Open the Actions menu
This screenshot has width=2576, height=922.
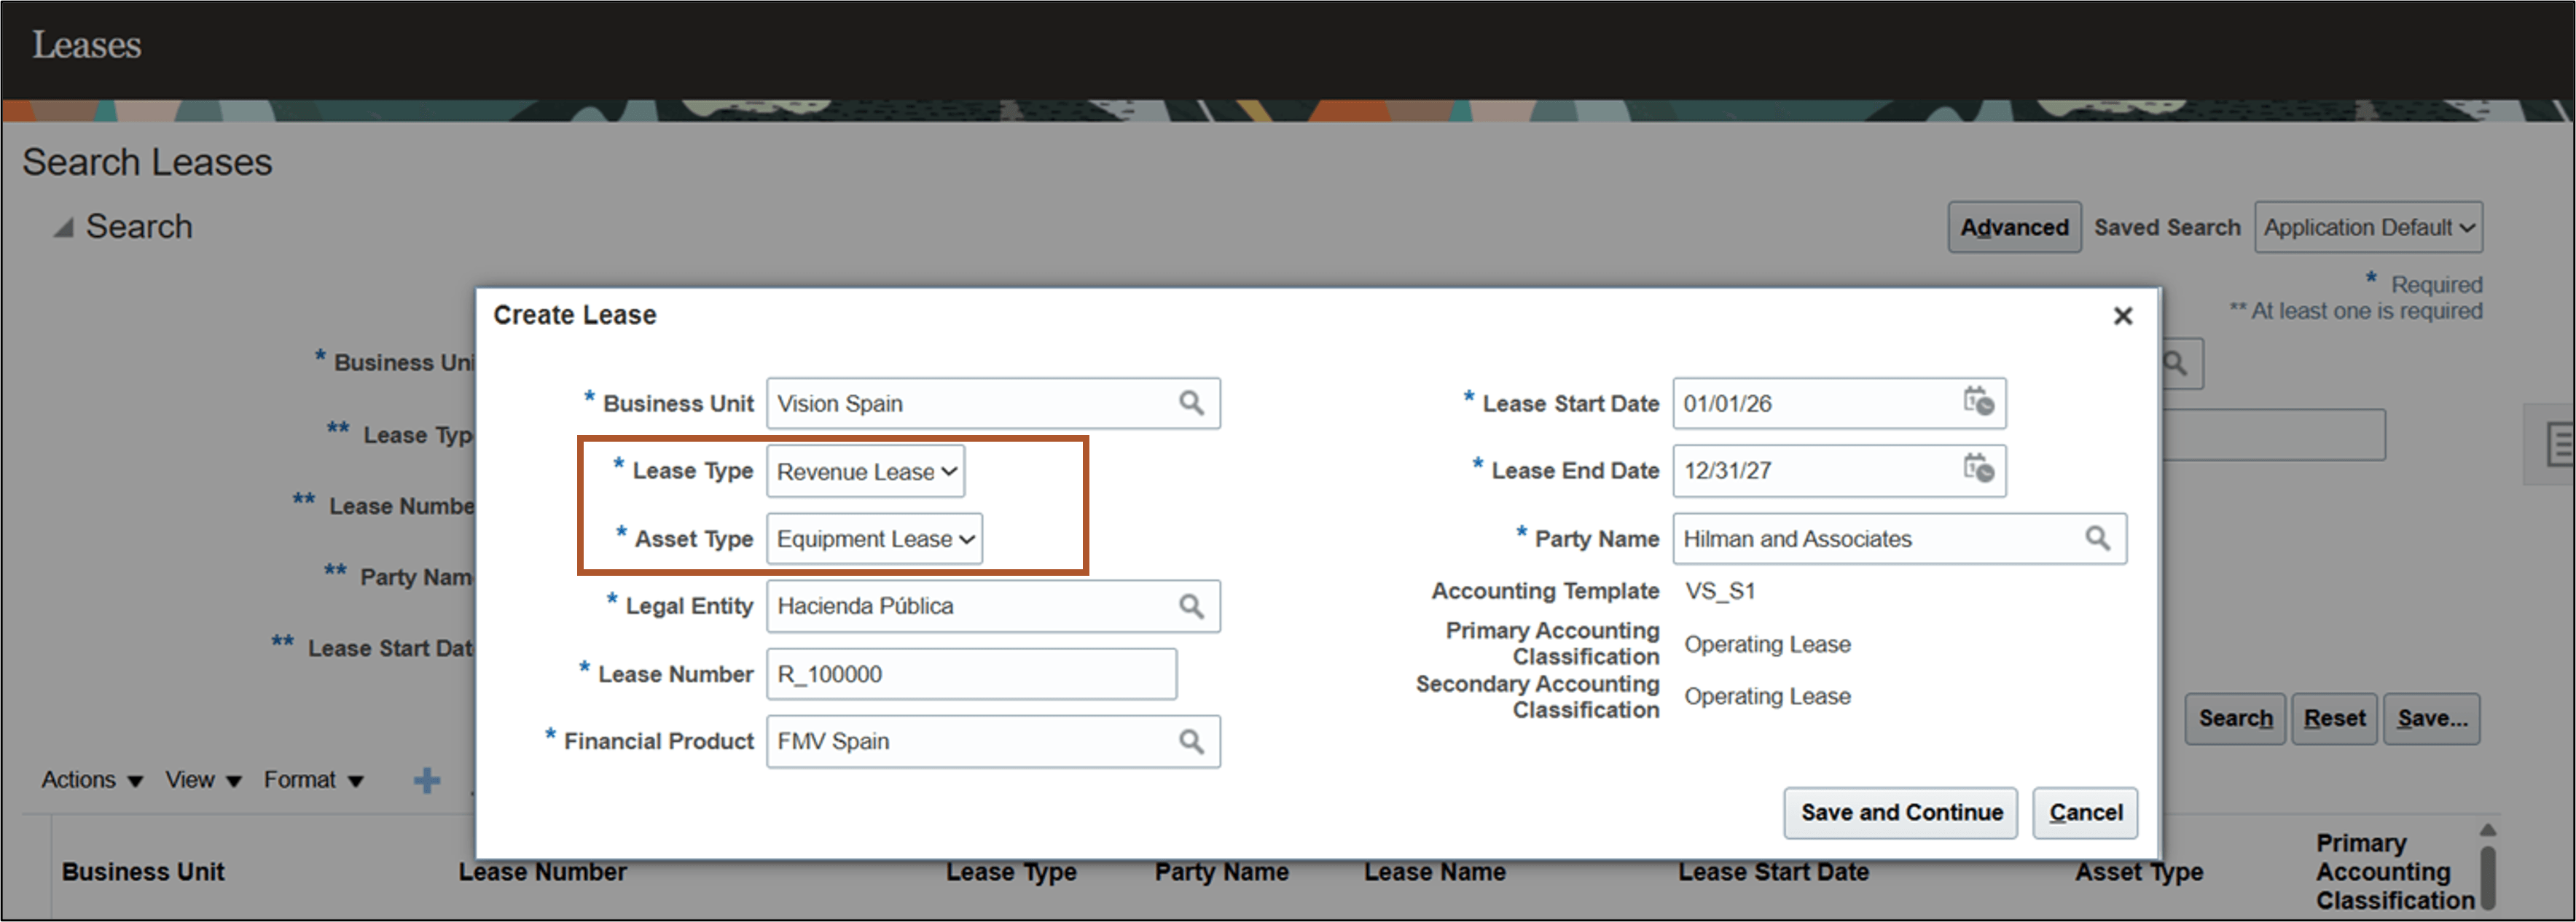coord(90,779)
